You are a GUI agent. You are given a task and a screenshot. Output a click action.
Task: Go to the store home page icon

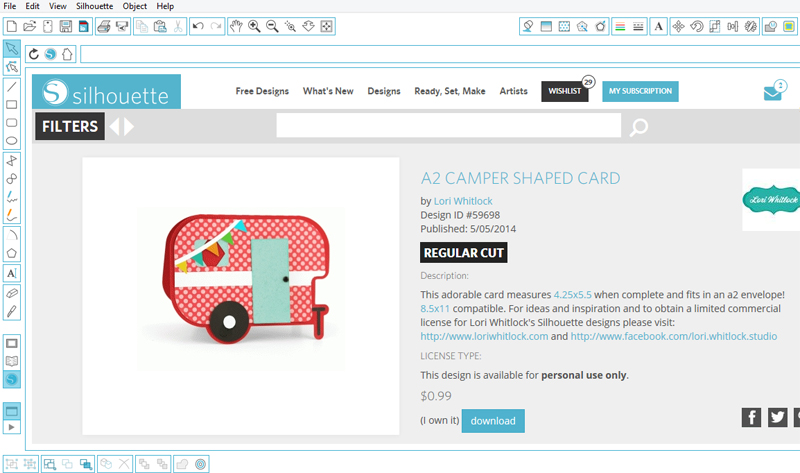[67, 54]
